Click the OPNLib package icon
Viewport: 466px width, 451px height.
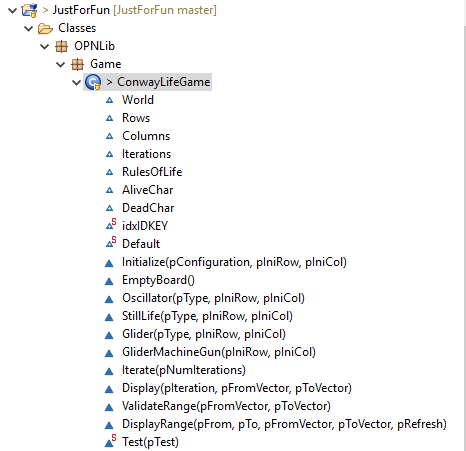(61, 46)
